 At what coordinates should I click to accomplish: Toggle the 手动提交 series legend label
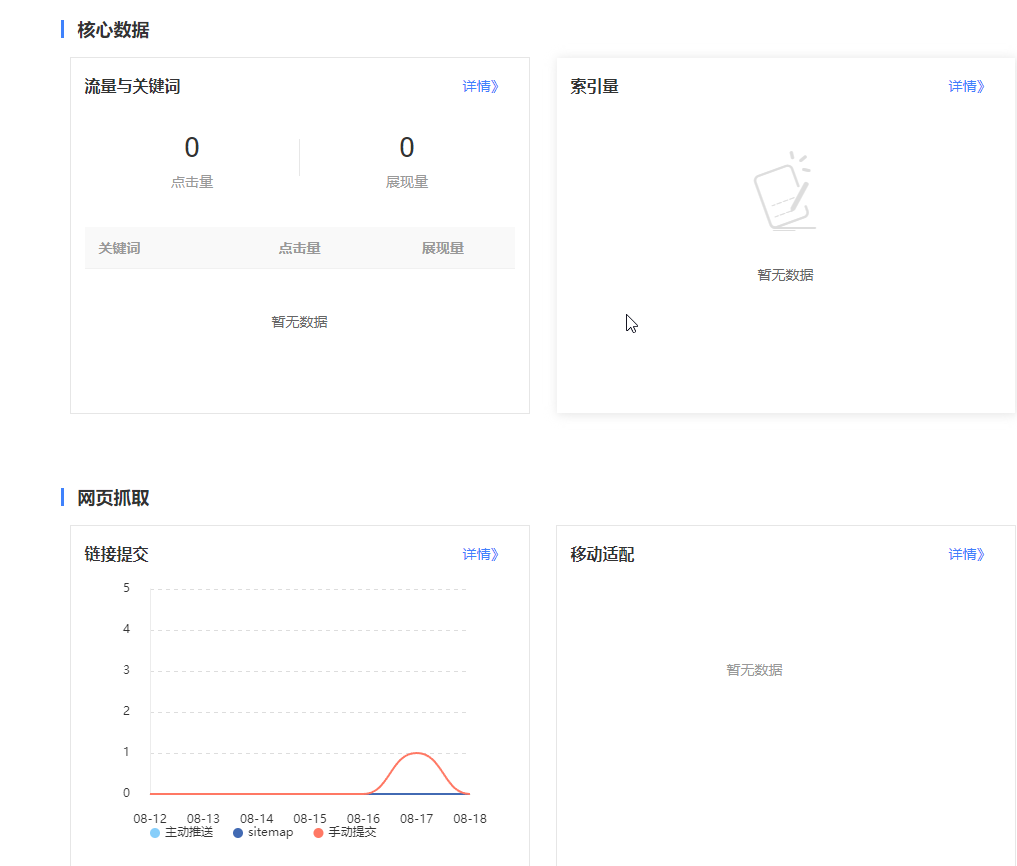(x=352, y=833)
